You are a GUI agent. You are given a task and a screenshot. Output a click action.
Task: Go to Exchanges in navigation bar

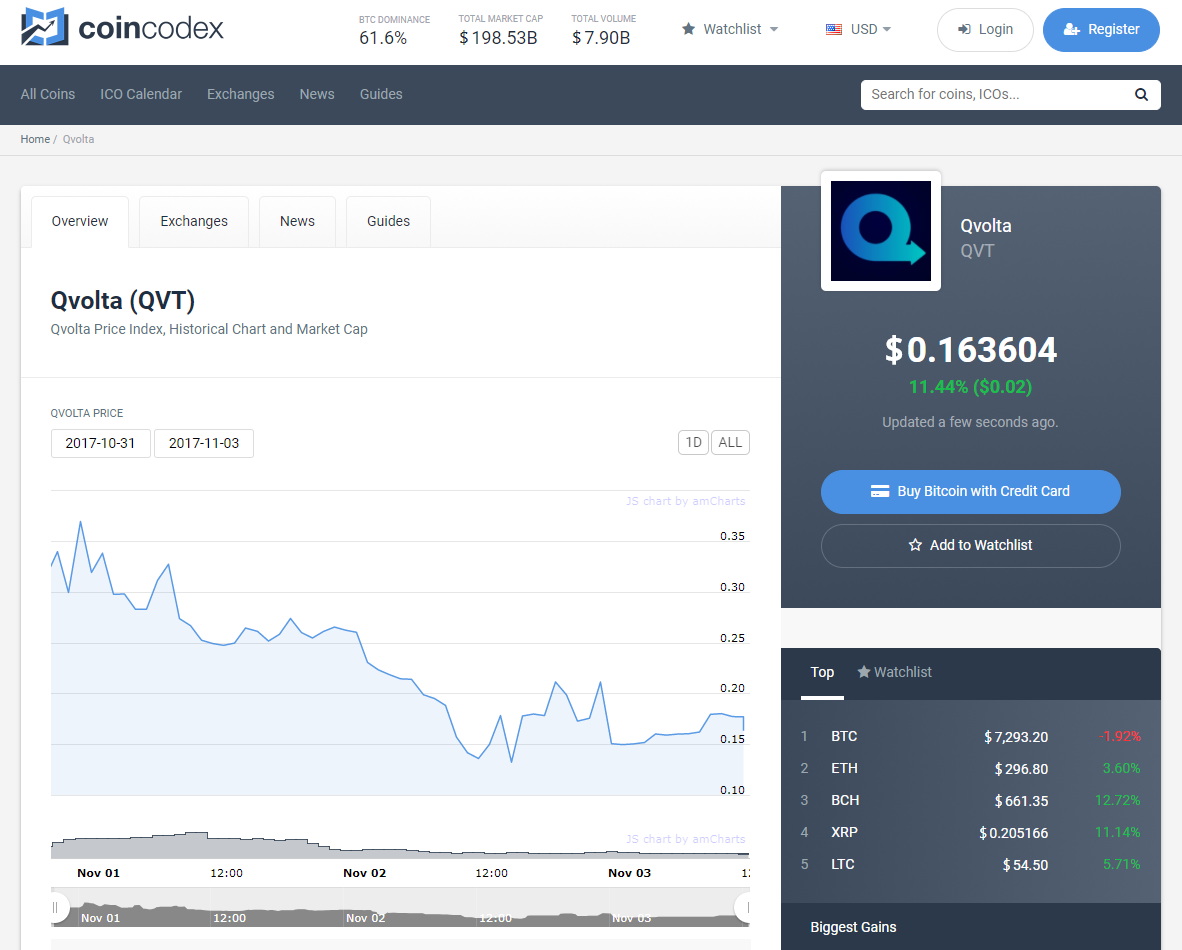pyautogui.click(x=240, y=94)
